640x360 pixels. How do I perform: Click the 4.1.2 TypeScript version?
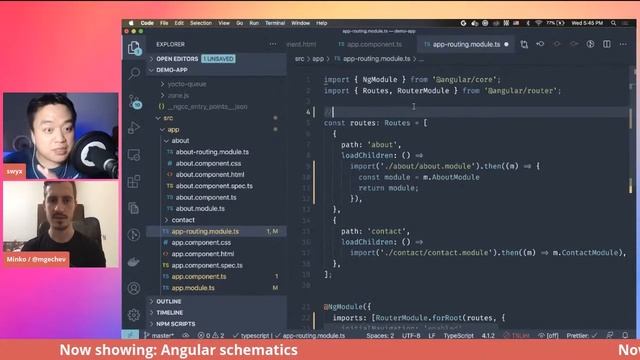coord(488,336)
